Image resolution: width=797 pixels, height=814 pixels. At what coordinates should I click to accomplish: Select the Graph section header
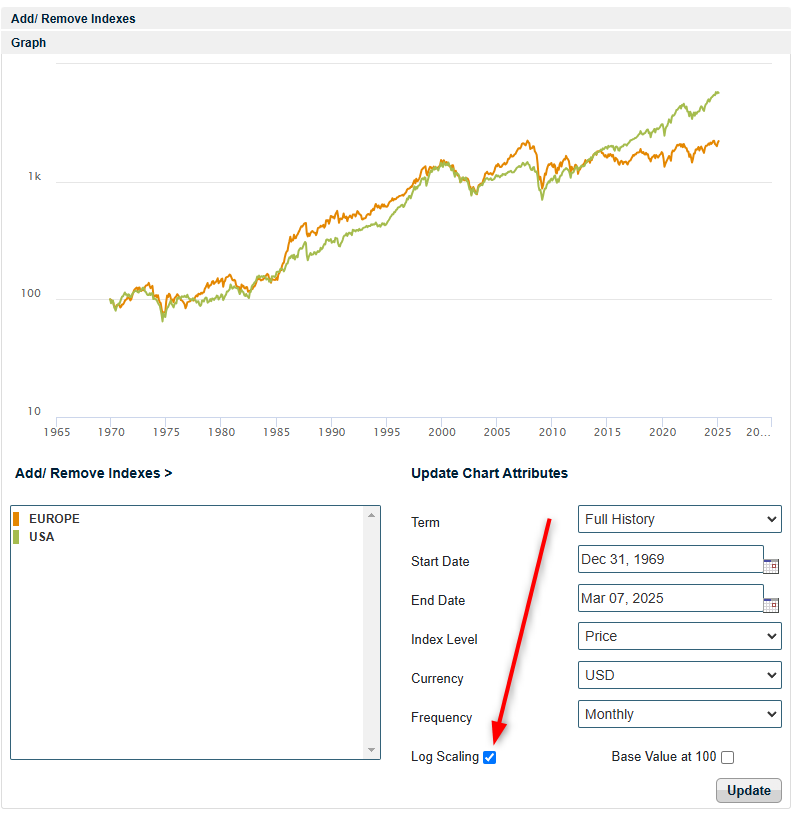pos(28,43)
